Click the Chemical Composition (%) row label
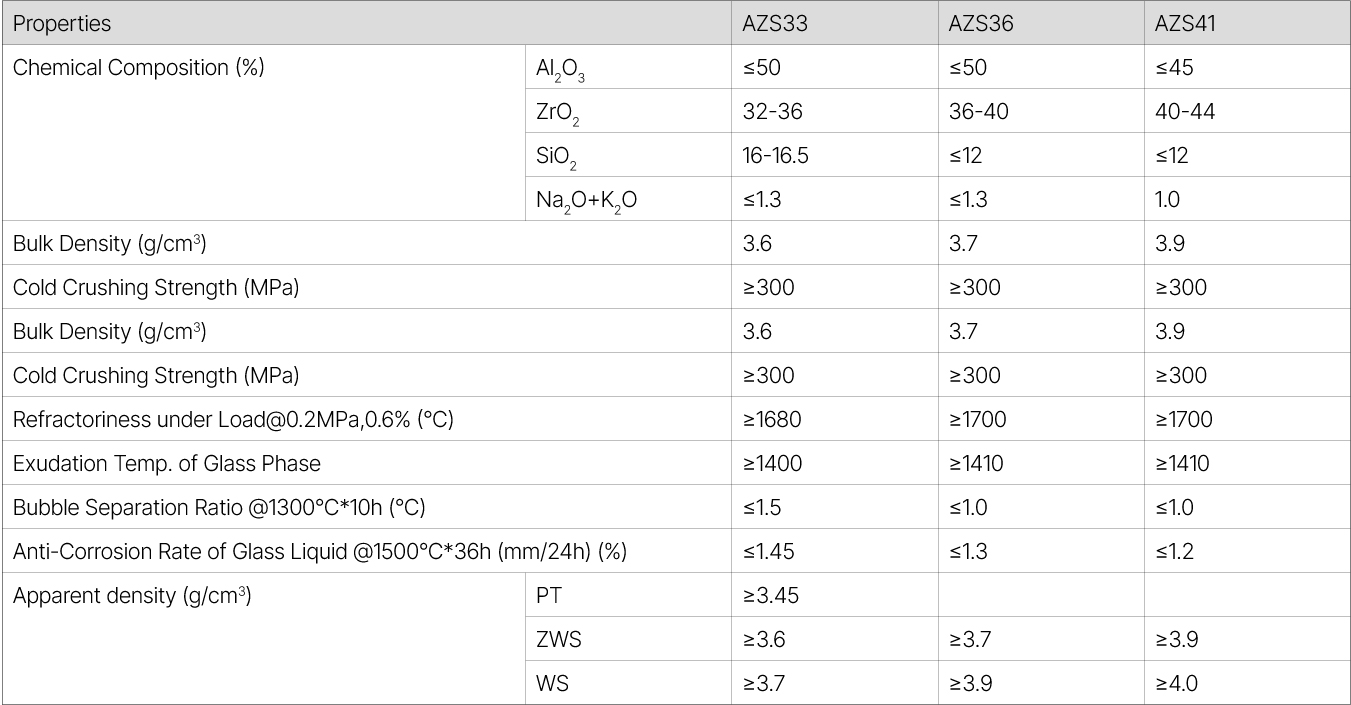Viewport: 1351px width, 705px height. [138, 68]
